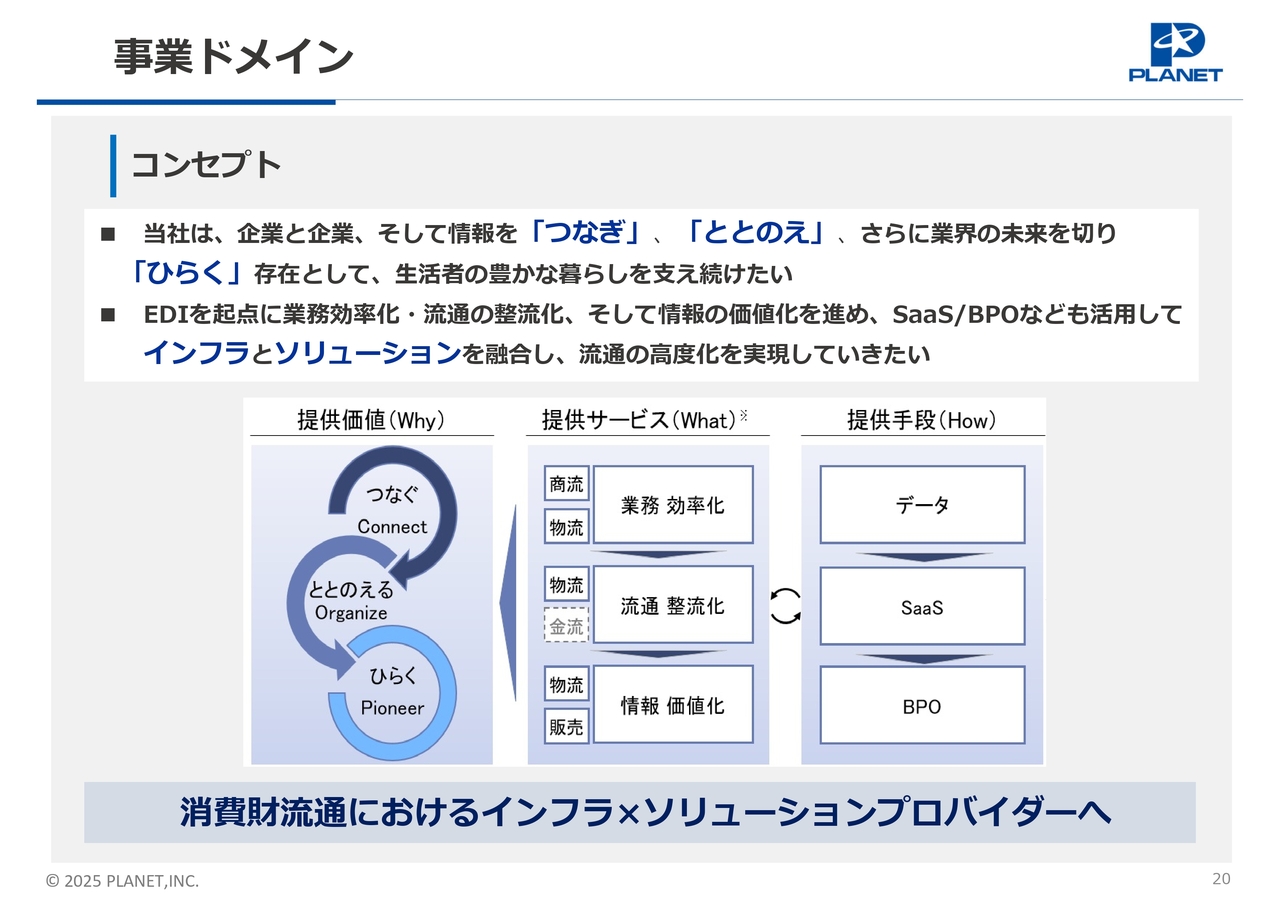Click the 消費財流通 banner at the bottom
The height and width of the screenshot is (905, 1280).
(640, 812)
